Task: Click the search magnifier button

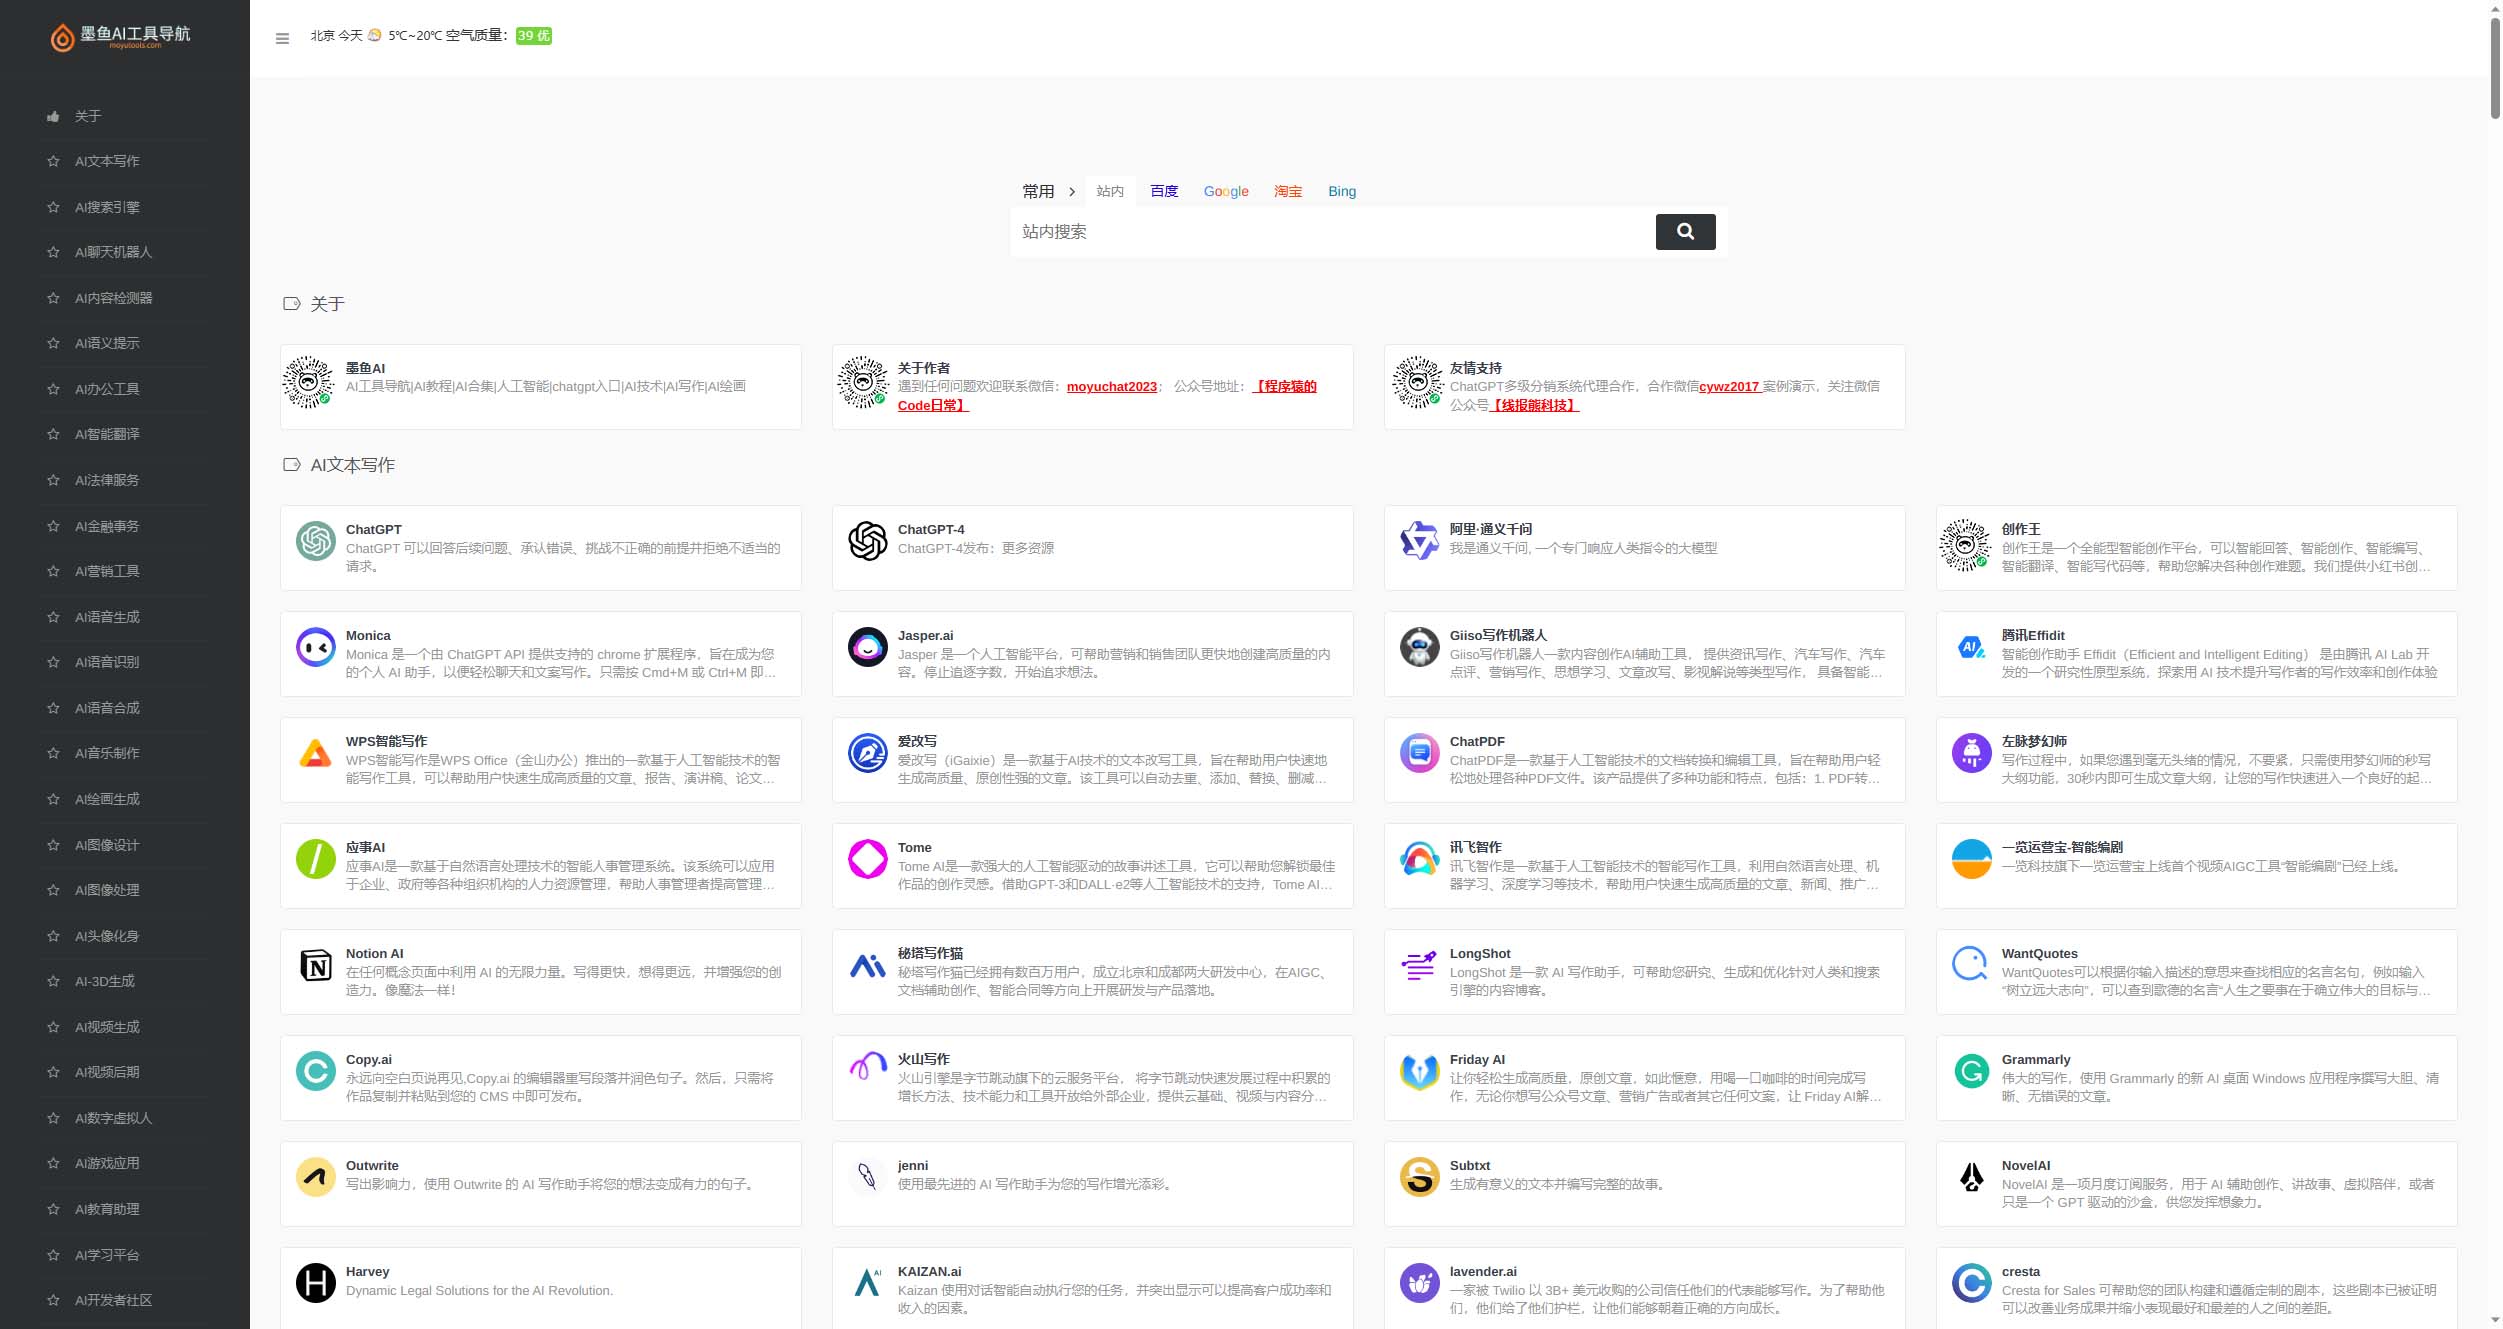Action: tap(1687, 230)
